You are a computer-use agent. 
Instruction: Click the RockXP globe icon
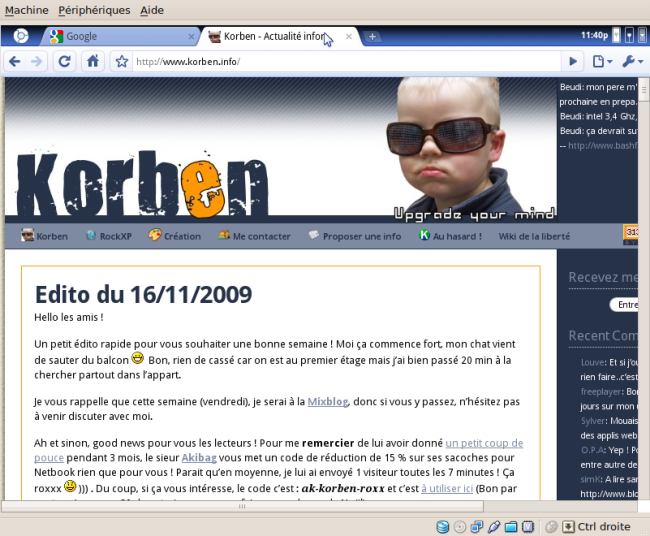(x=91, y=235)
